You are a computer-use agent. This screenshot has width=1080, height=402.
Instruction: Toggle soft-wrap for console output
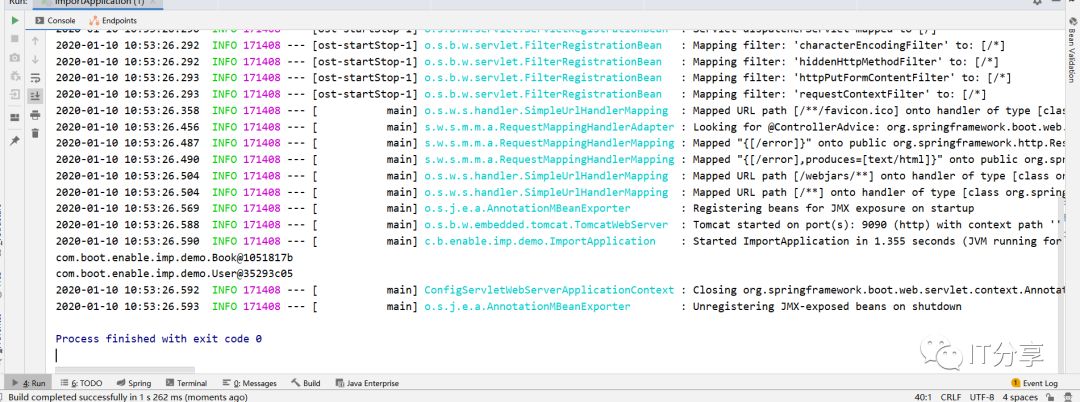35,77
